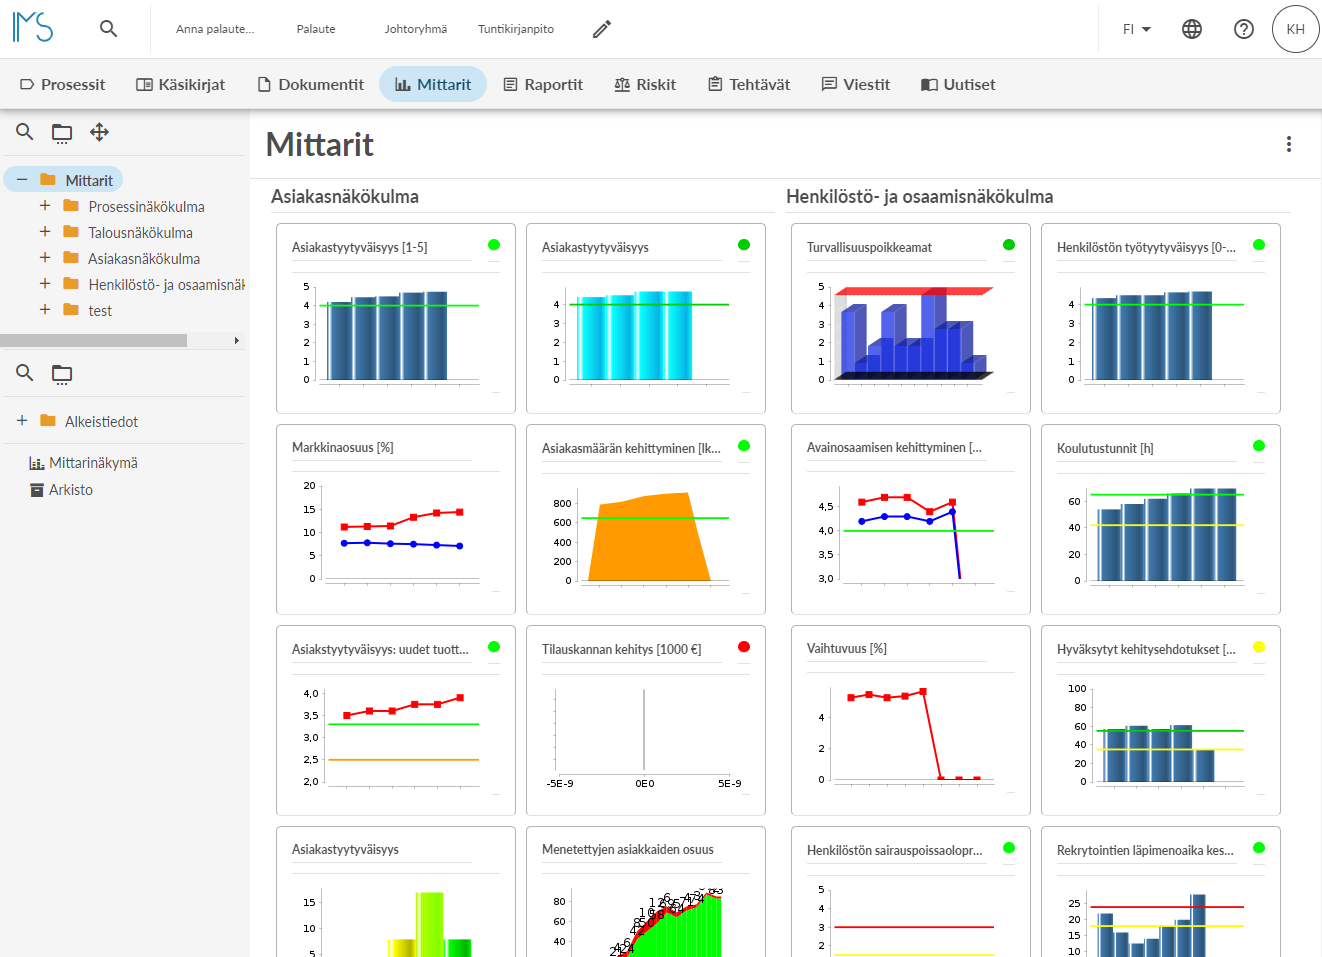Open the Markkinaosuus [%] chart thumbnail

(x=396, y=519)
